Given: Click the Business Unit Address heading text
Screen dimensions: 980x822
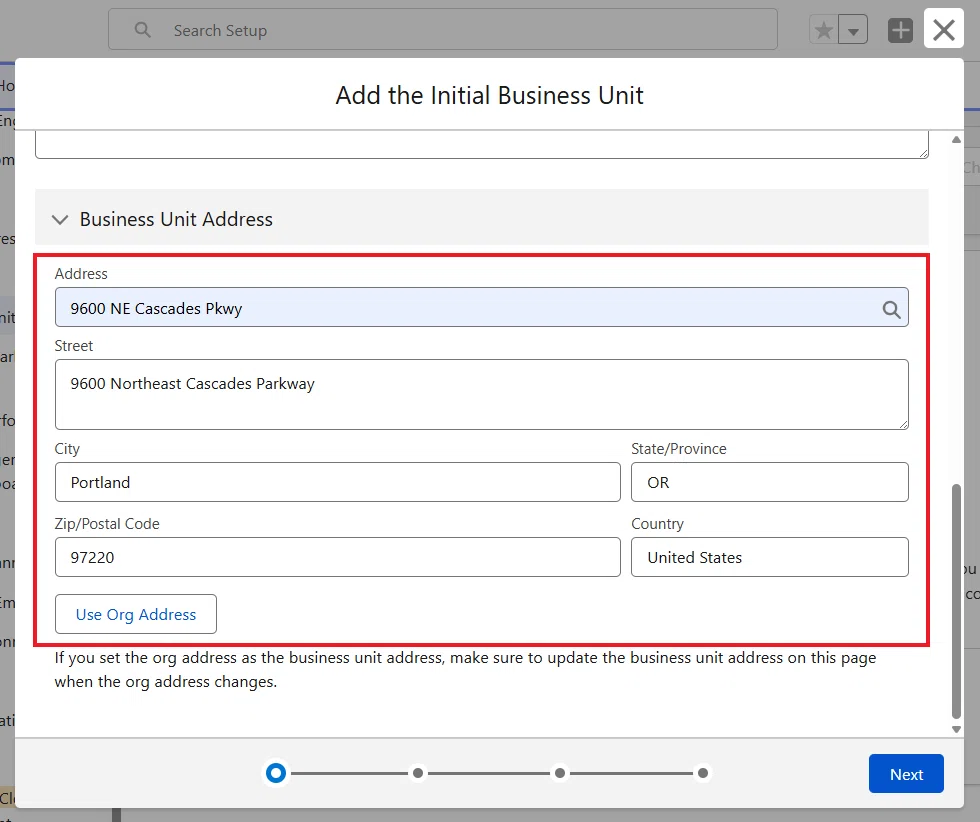Looking at the screenshot, I should click(x=176, y=219).
